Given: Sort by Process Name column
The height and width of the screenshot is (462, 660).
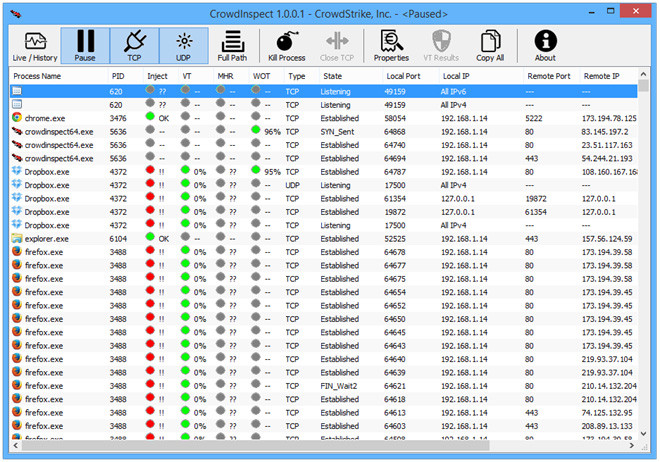Looking at the screenshot, I should [37, 76].
